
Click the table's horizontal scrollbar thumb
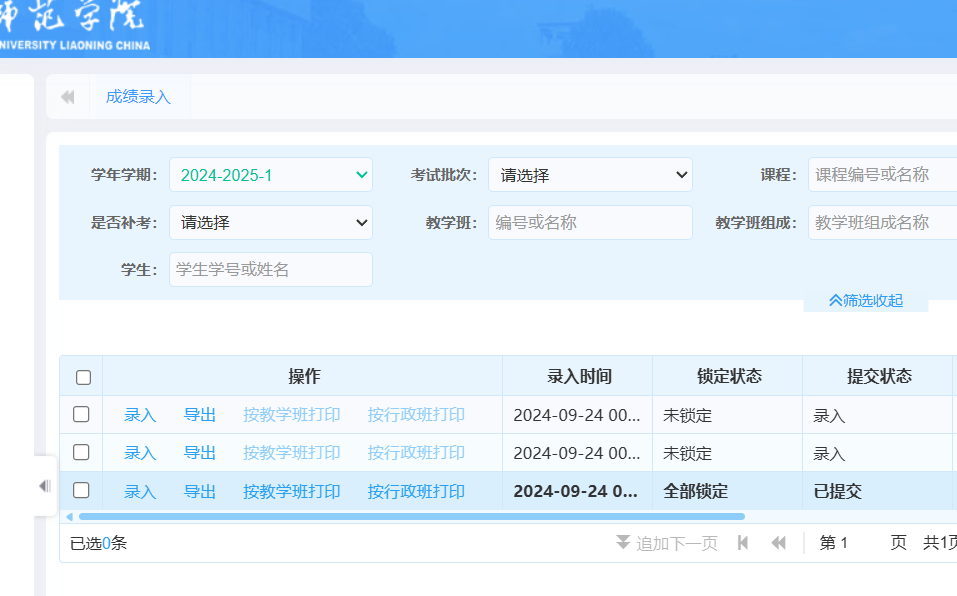(412, 517)
